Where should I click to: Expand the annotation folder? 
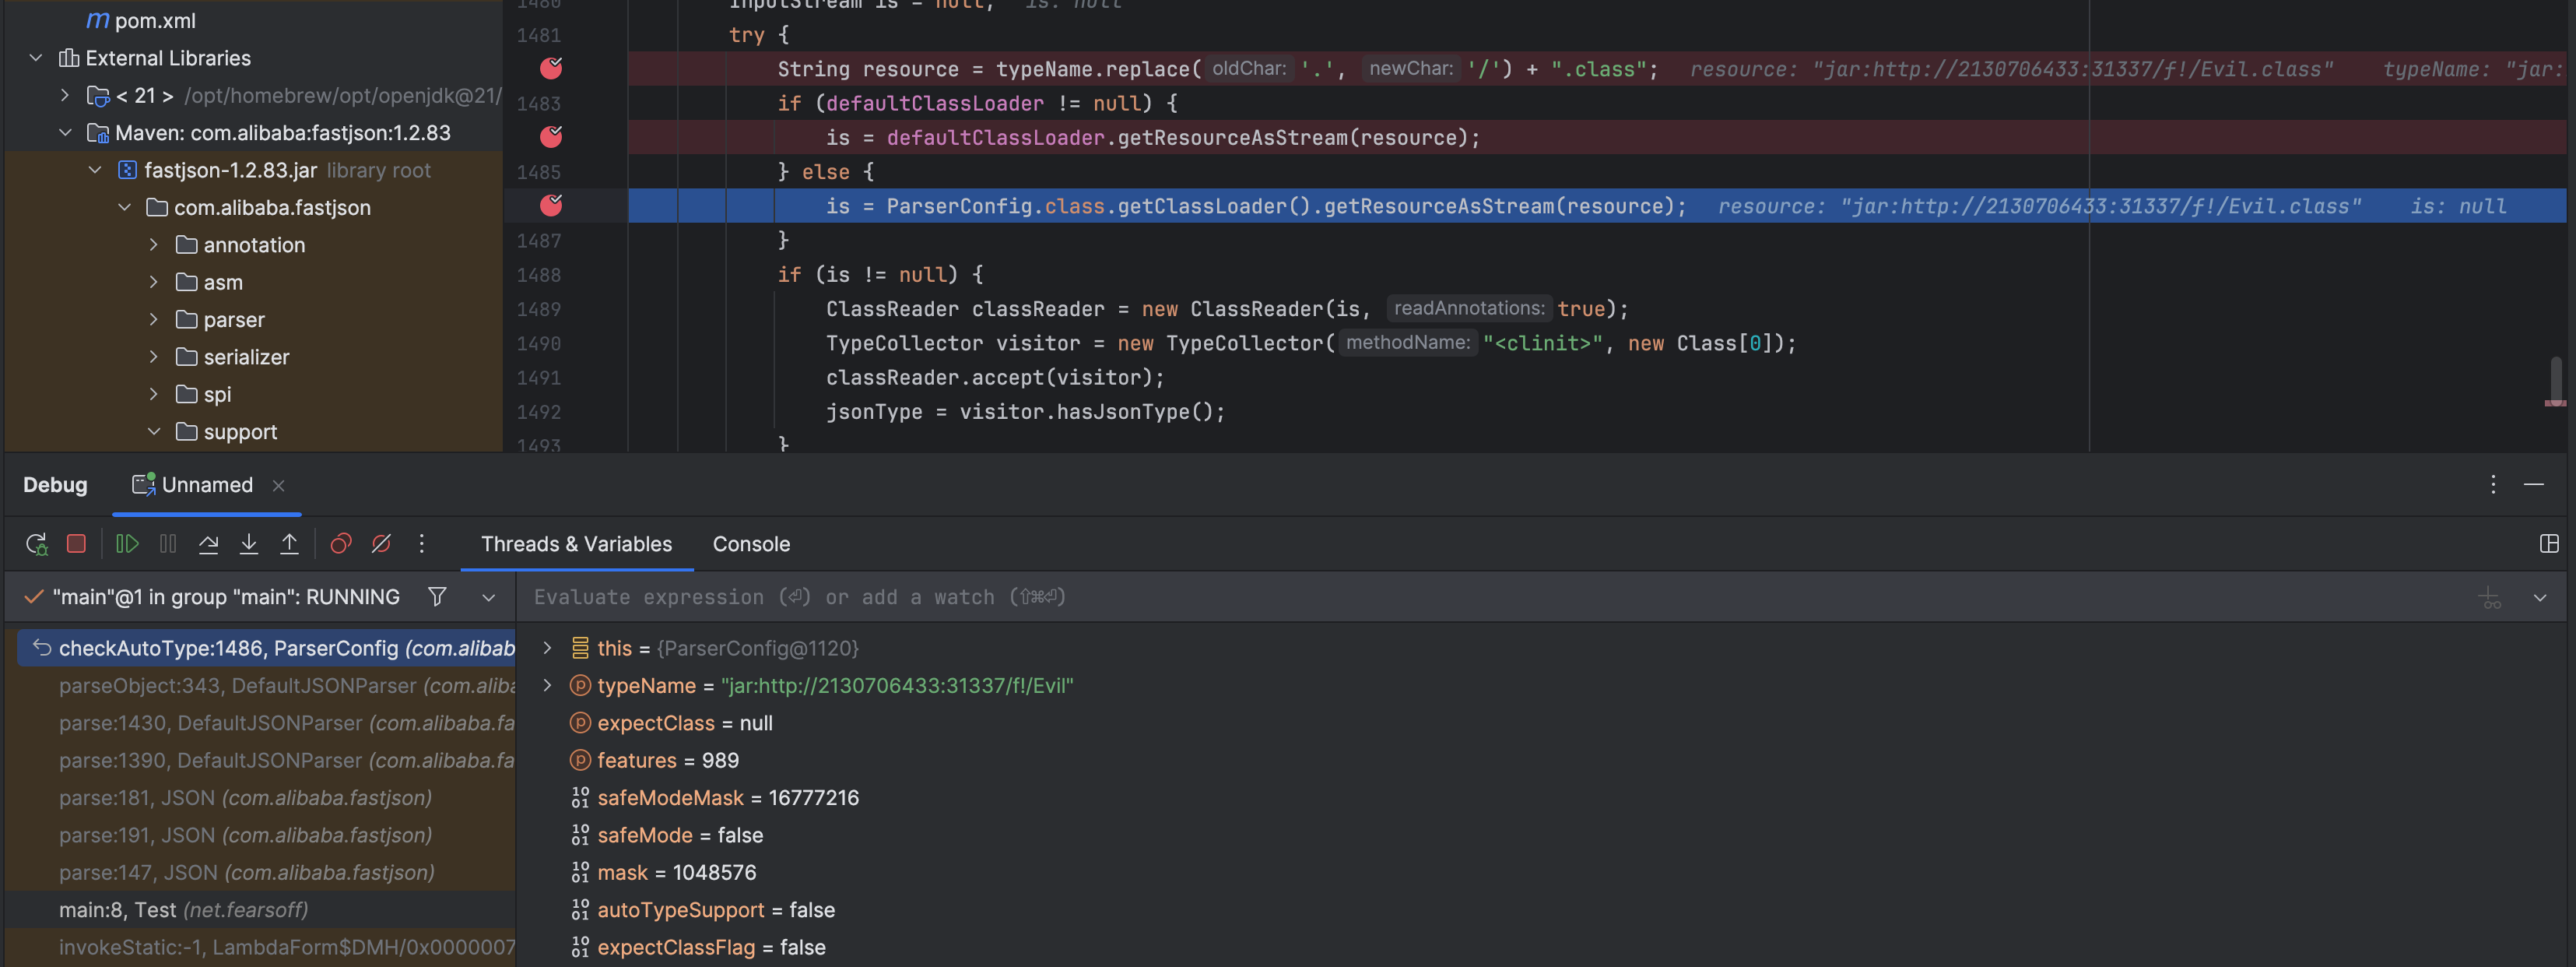[x=153, y=245]
